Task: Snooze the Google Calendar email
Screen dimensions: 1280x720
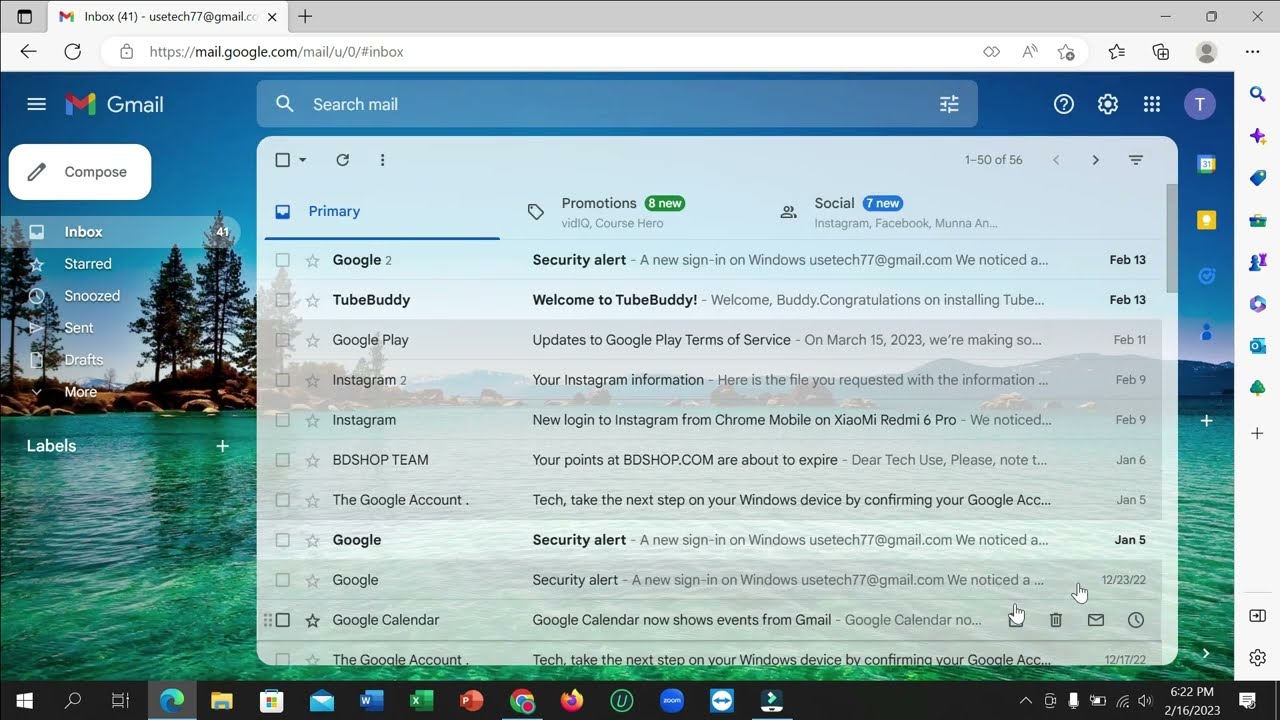Action: (x=1136, y=620)
